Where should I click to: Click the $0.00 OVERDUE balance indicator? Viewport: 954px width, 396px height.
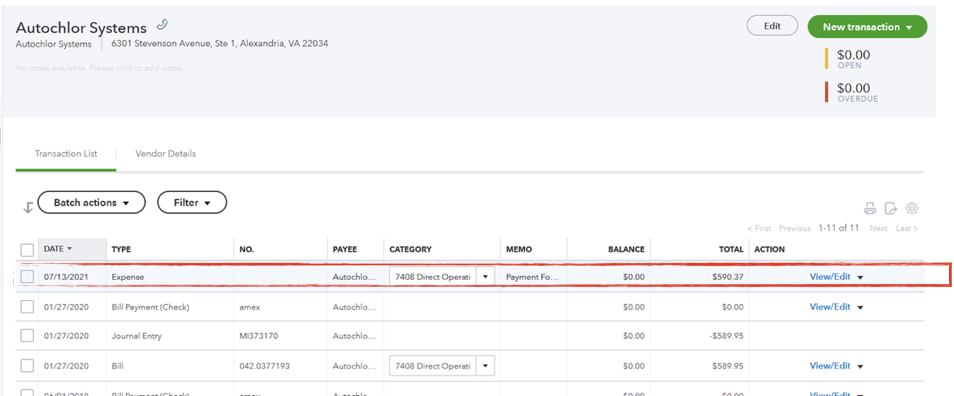(858, 92)
